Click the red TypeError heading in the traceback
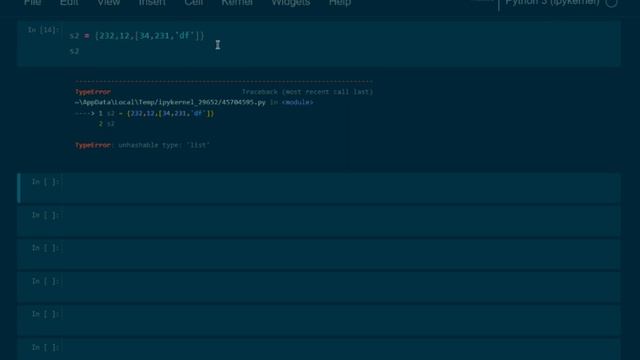This screenshot has width=640, height=360. point(93,92)
